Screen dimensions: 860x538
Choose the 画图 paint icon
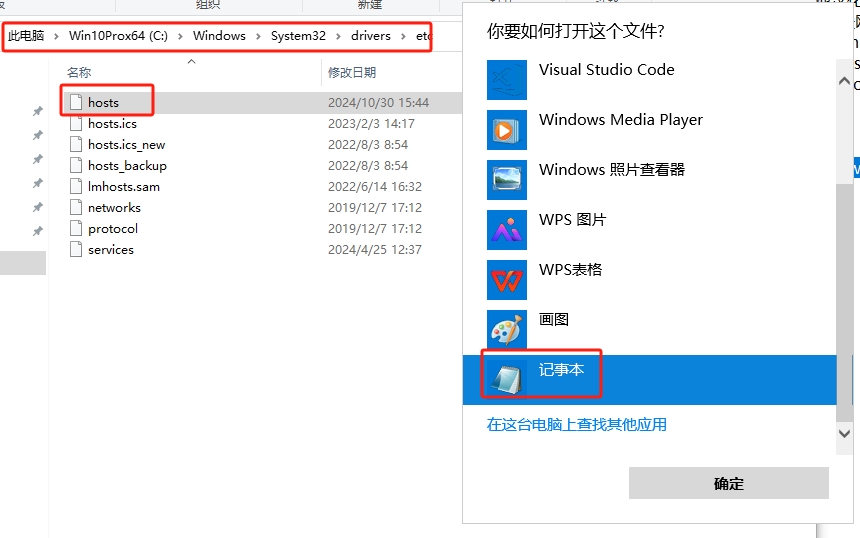pos(507,330)
